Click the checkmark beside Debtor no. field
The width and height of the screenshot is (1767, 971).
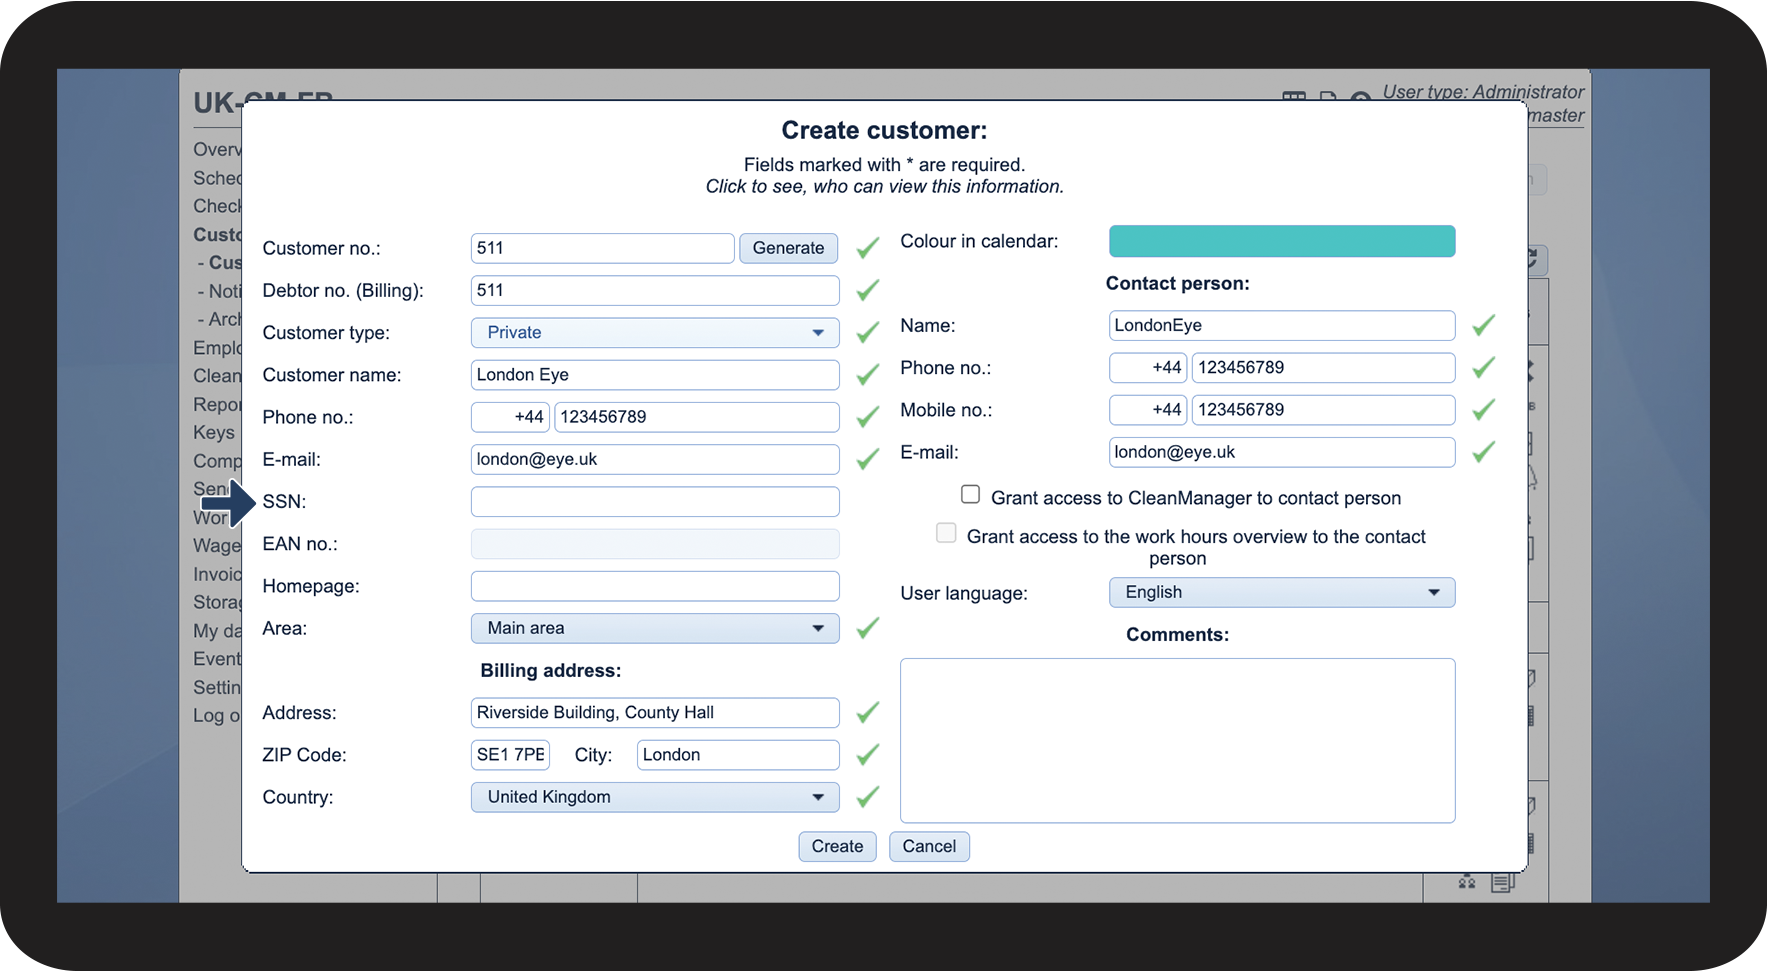tap(867, 290)
